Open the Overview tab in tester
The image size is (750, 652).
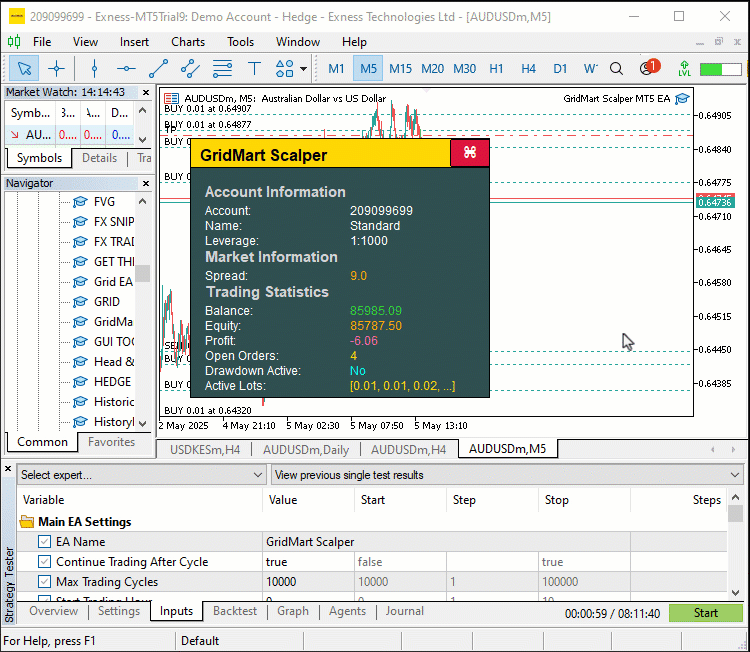click(54, 611)
